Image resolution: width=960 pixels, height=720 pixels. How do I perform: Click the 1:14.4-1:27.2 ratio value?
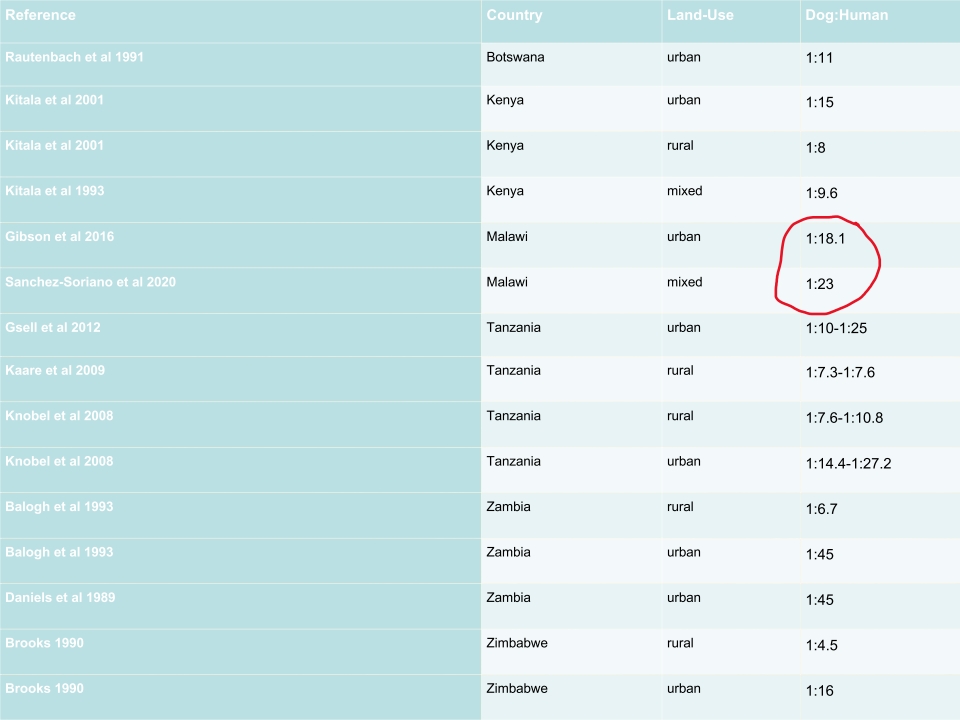point(848,463)
